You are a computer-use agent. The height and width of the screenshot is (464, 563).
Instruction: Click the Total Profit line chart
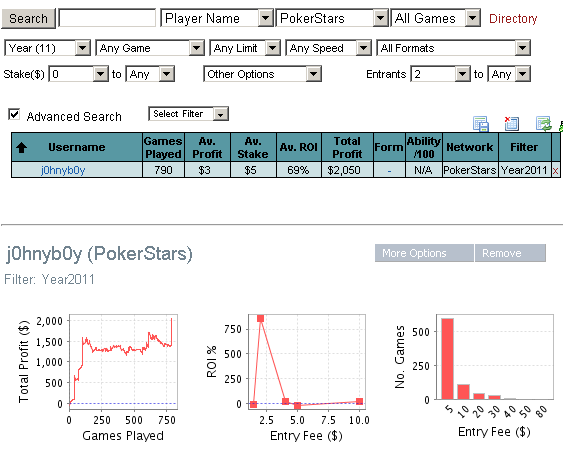(x=123, y=362)
